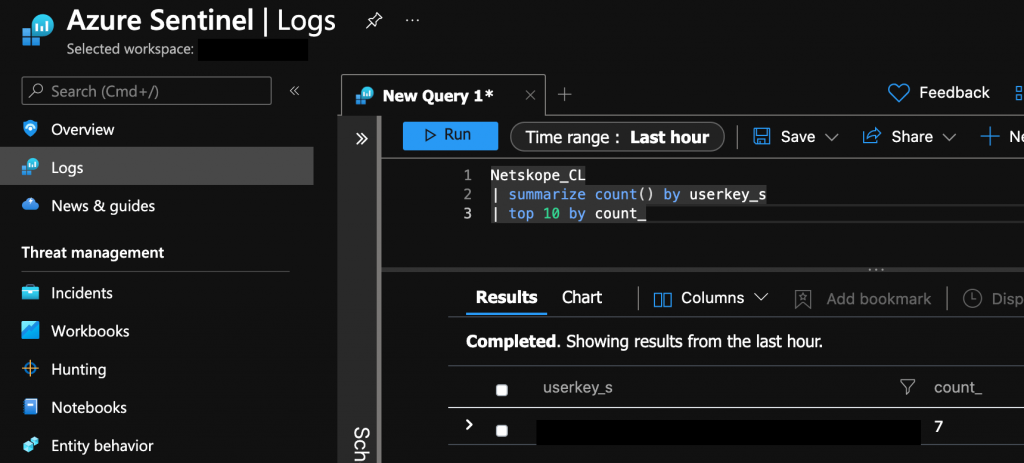Click the Feedback link
This screenshot has width=1024, height=463.
click(954, 93)
